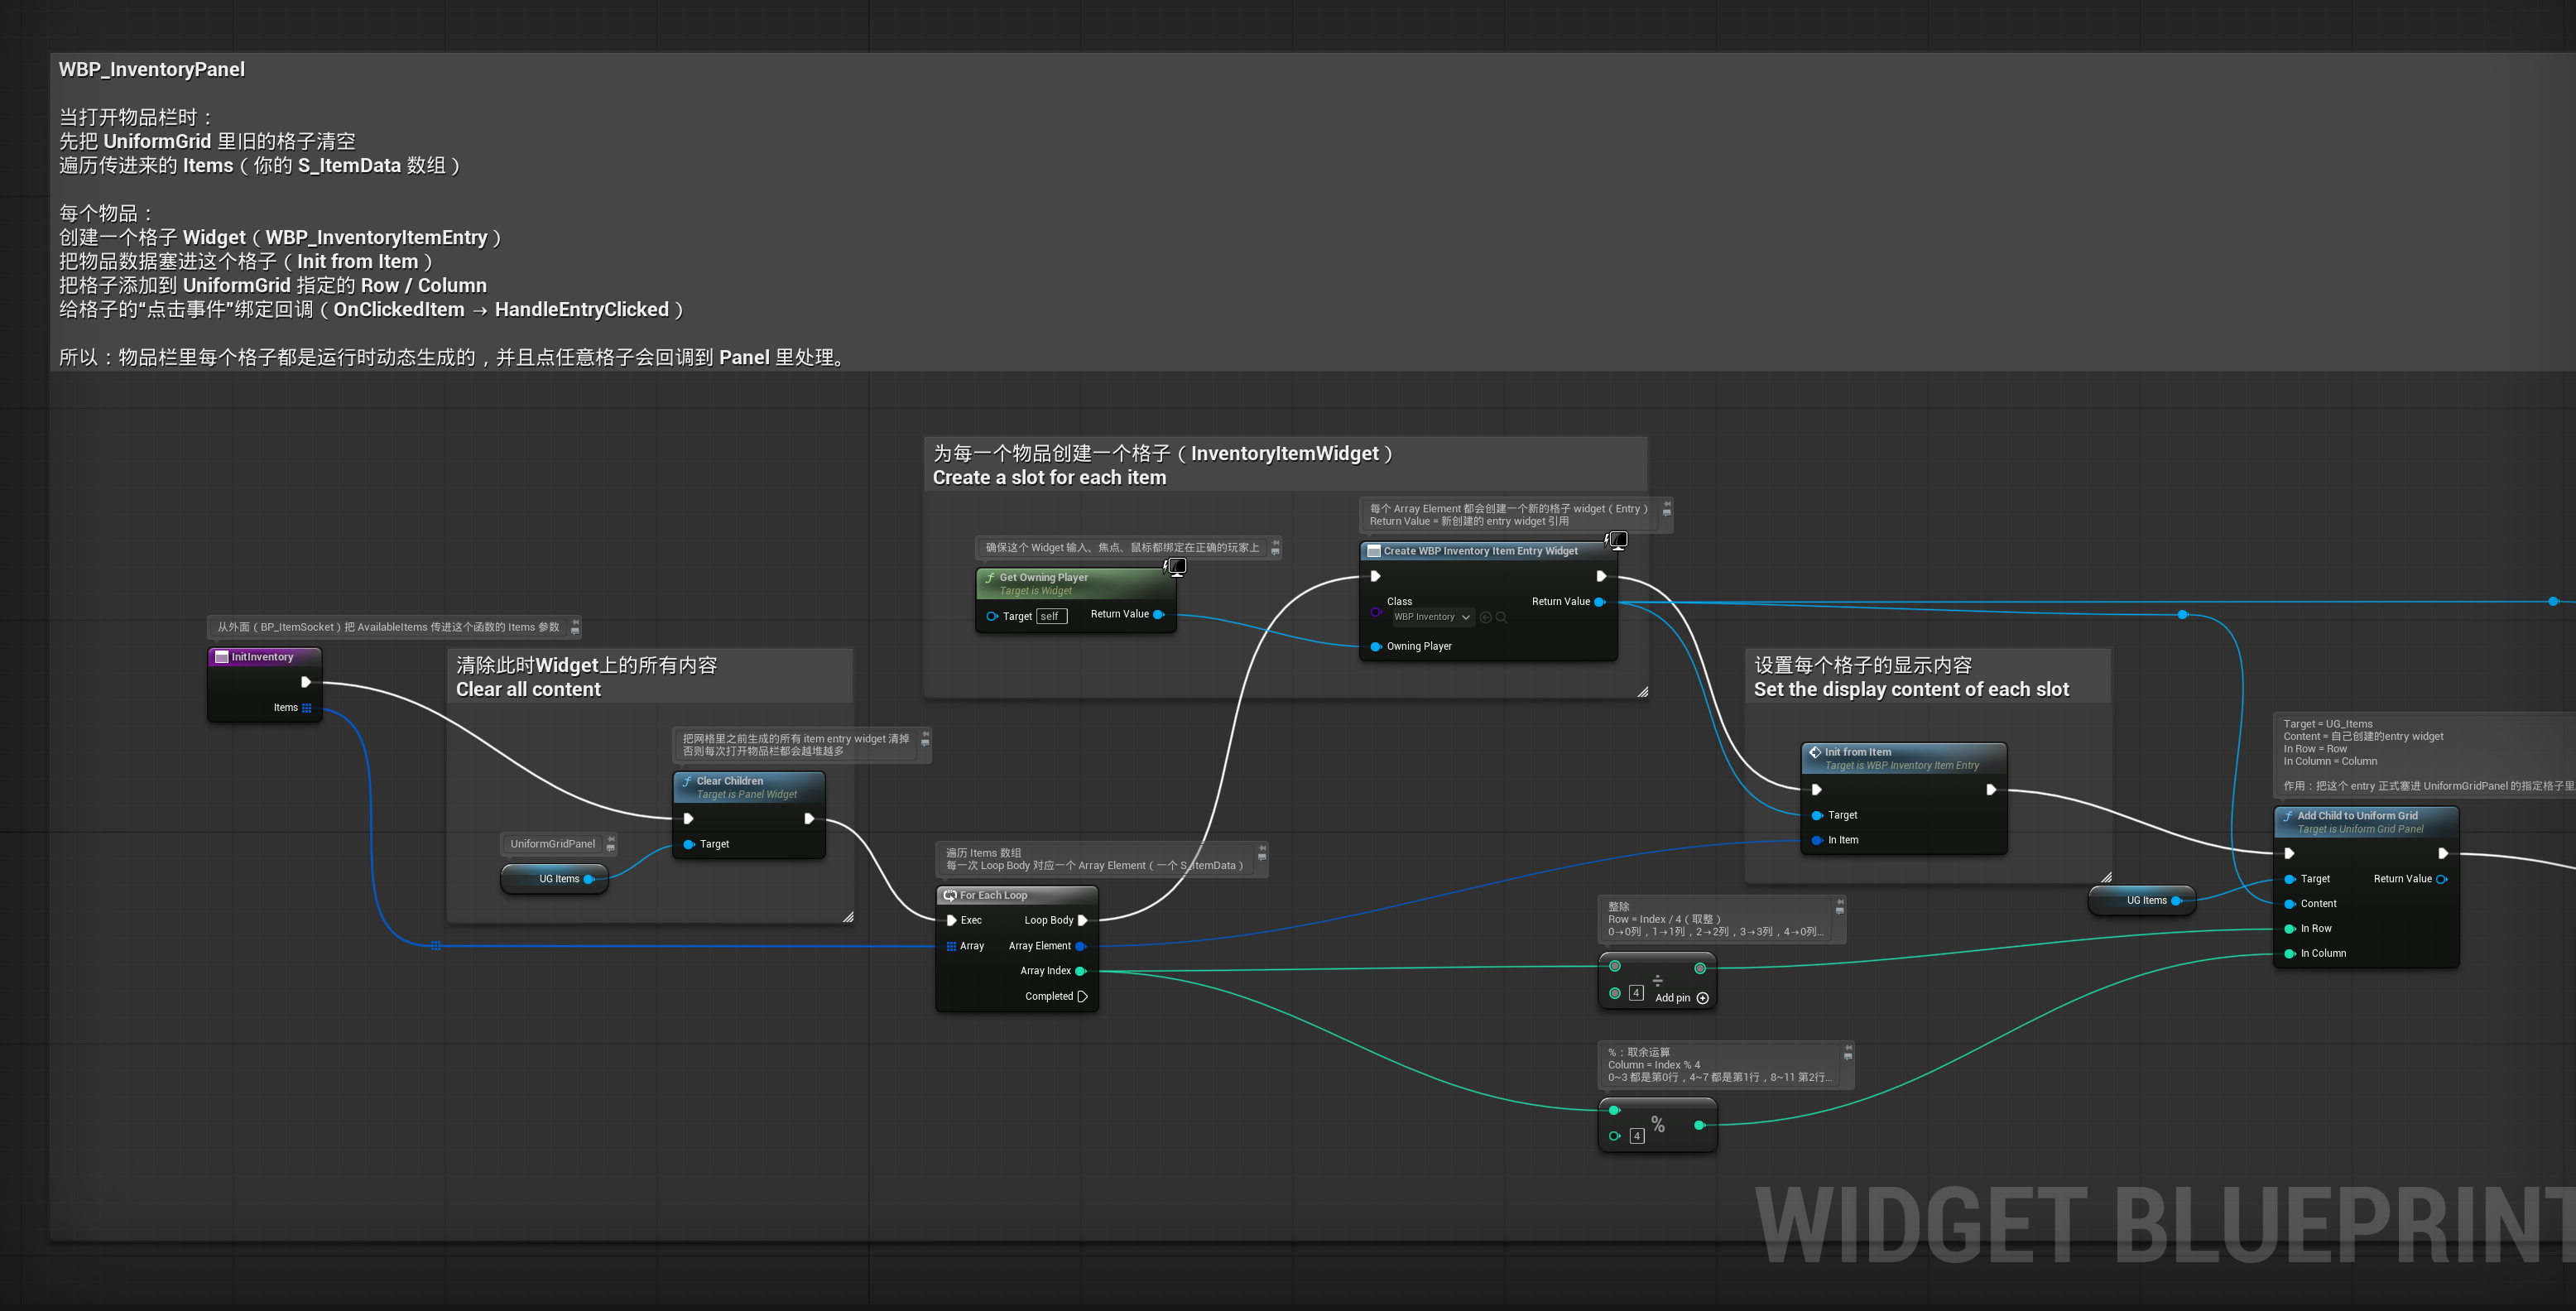Screen dimensions: 2576x1311
Task: Toggle the comment bubble pin on the modulo node
Action: [x=1848, y=1048]
